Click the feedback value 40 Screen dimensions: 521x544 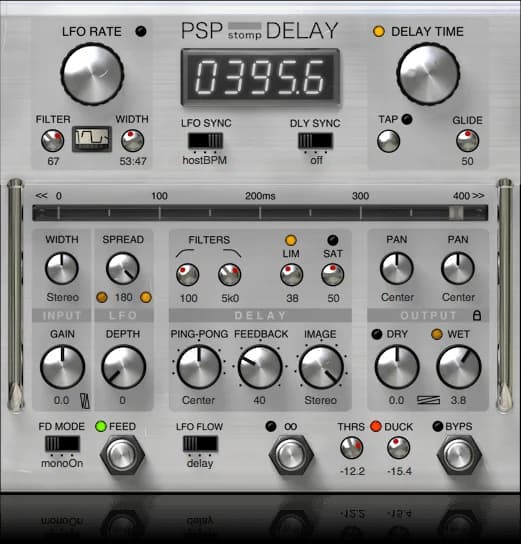point(259,400)
